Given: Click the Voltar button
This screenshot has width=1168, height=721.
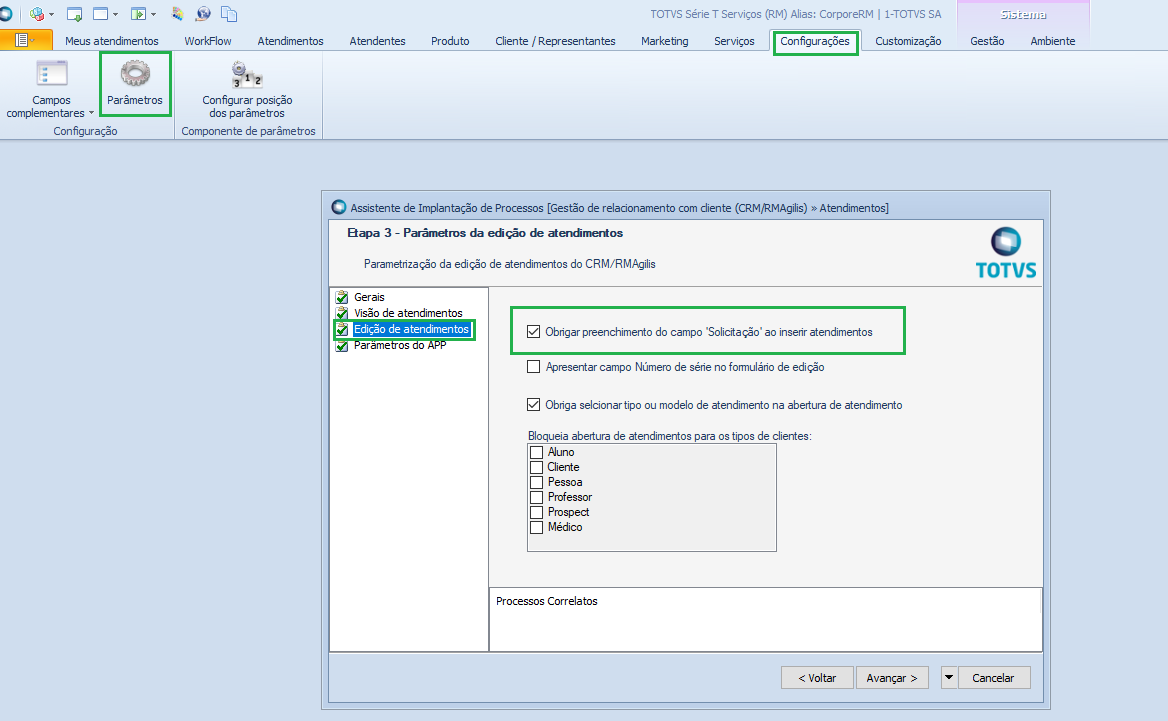Looking at the screenshot, I should point(817,678).
